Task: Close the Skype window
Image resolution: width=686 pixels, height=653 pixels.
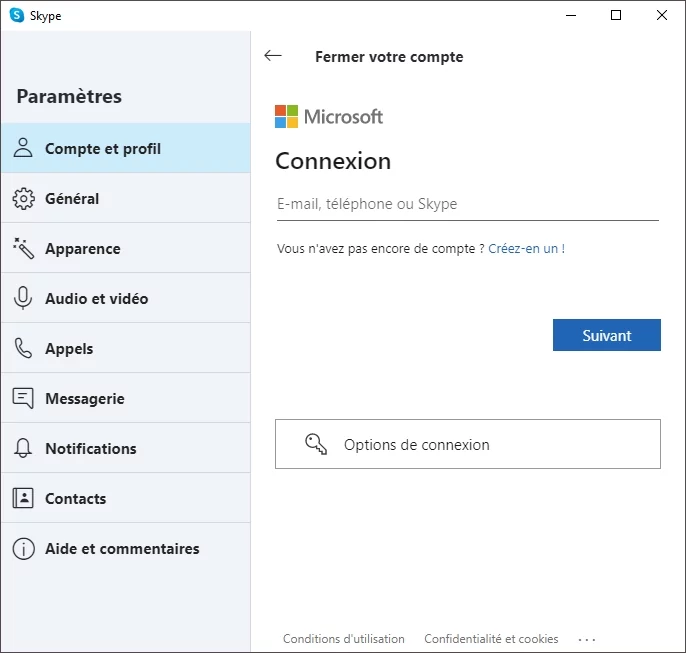Action: click(662, 15)
